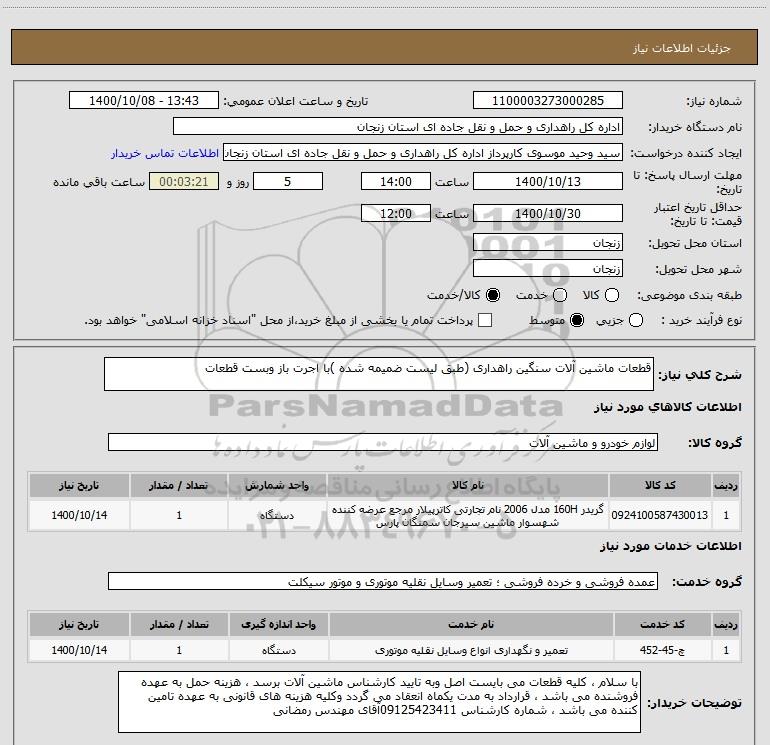Click the goods code 0924100587430013
This screenshot has width=770, height=745.
tap(660, 515)
